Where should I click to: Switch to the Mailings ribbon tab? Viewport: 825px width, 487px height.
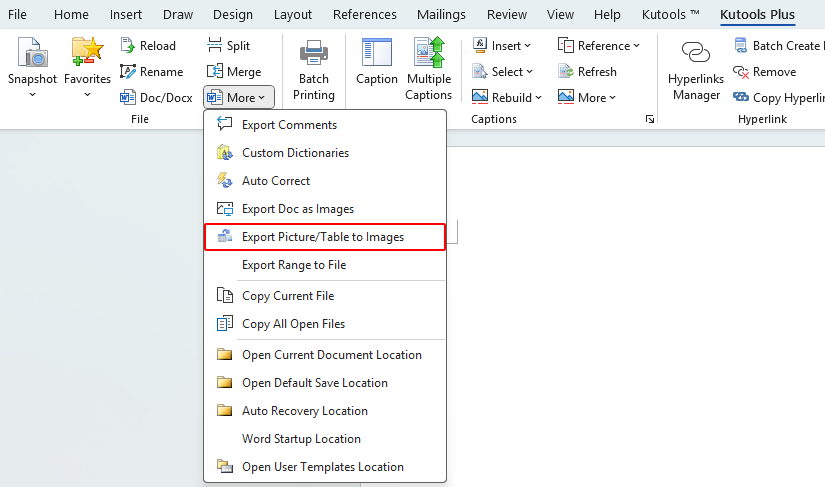pos(442,15)
